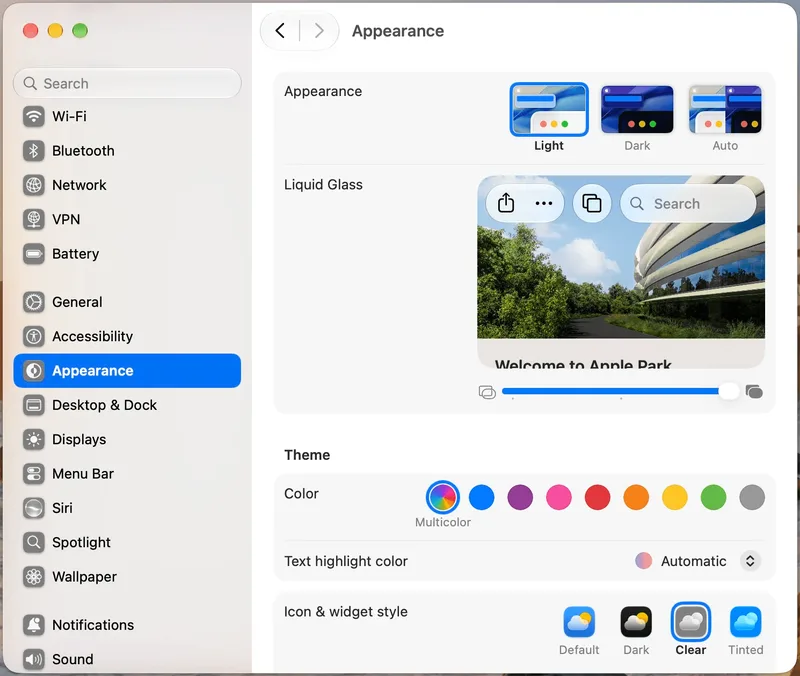The width and height of the screenshot is (800, 676).
Task: Pick the blue theme color
Action: pyautogui.click(x=482, y=497)
